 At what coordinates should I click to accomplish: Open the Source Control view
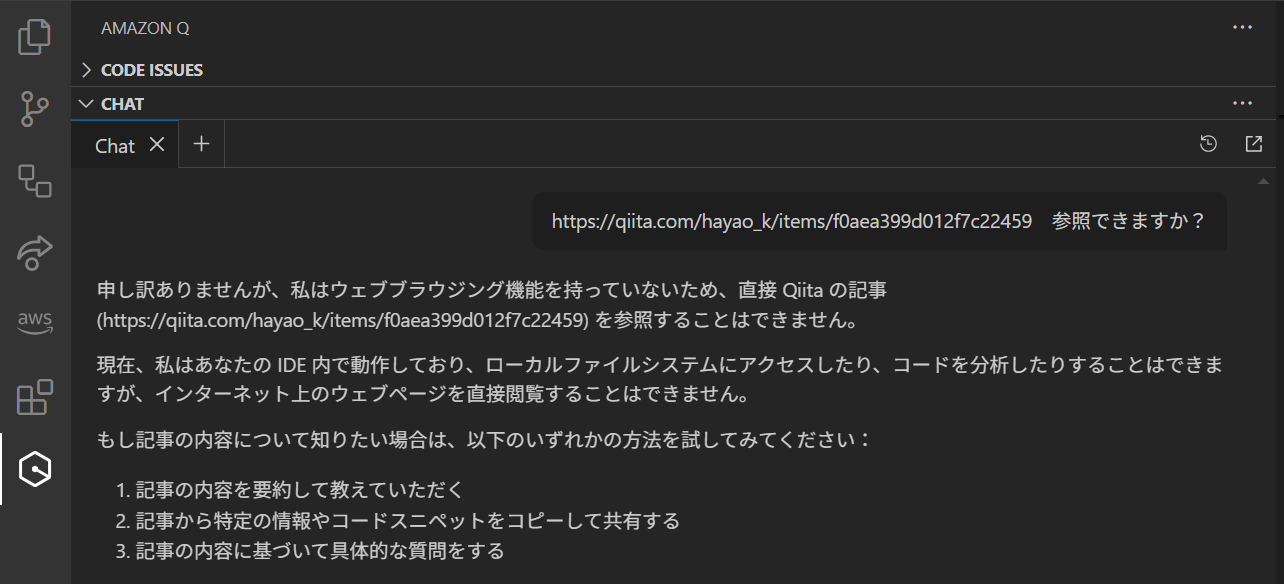pyautogui.click(x=35, y=109)
